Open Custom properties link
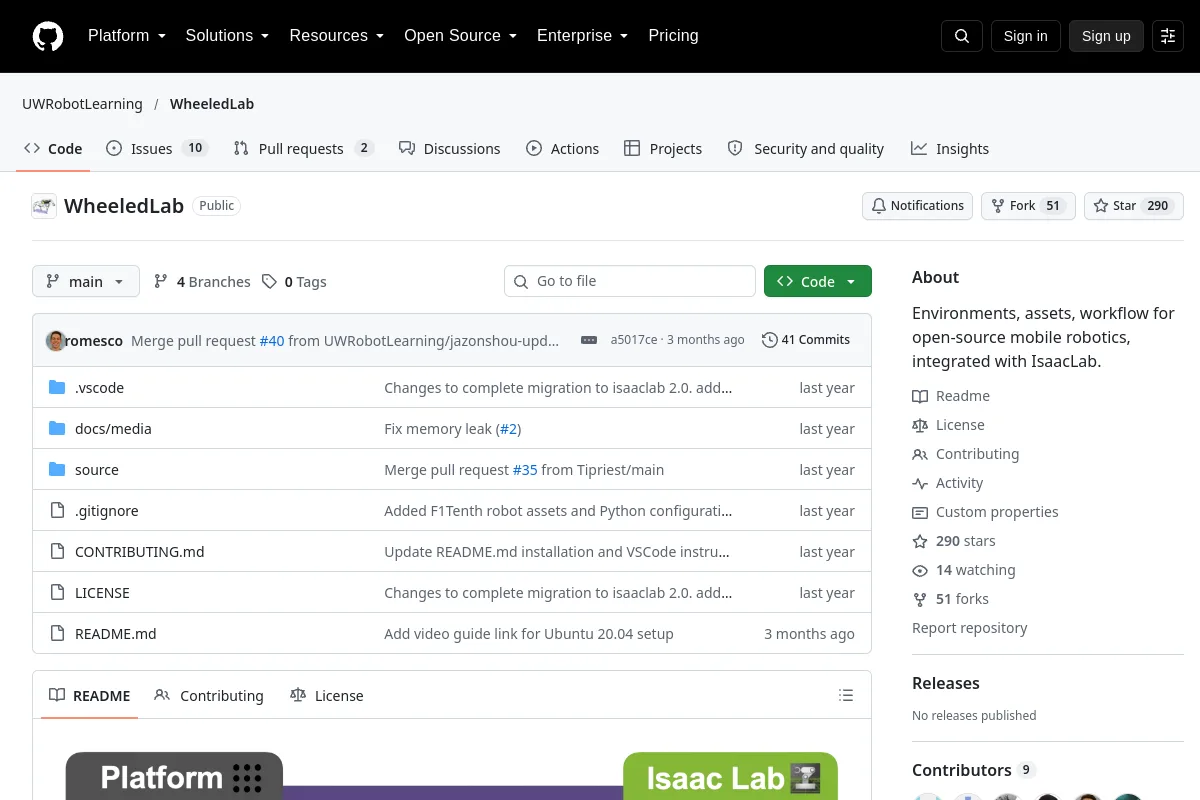This screenshot has width=1200, height=800. point(985,512)
